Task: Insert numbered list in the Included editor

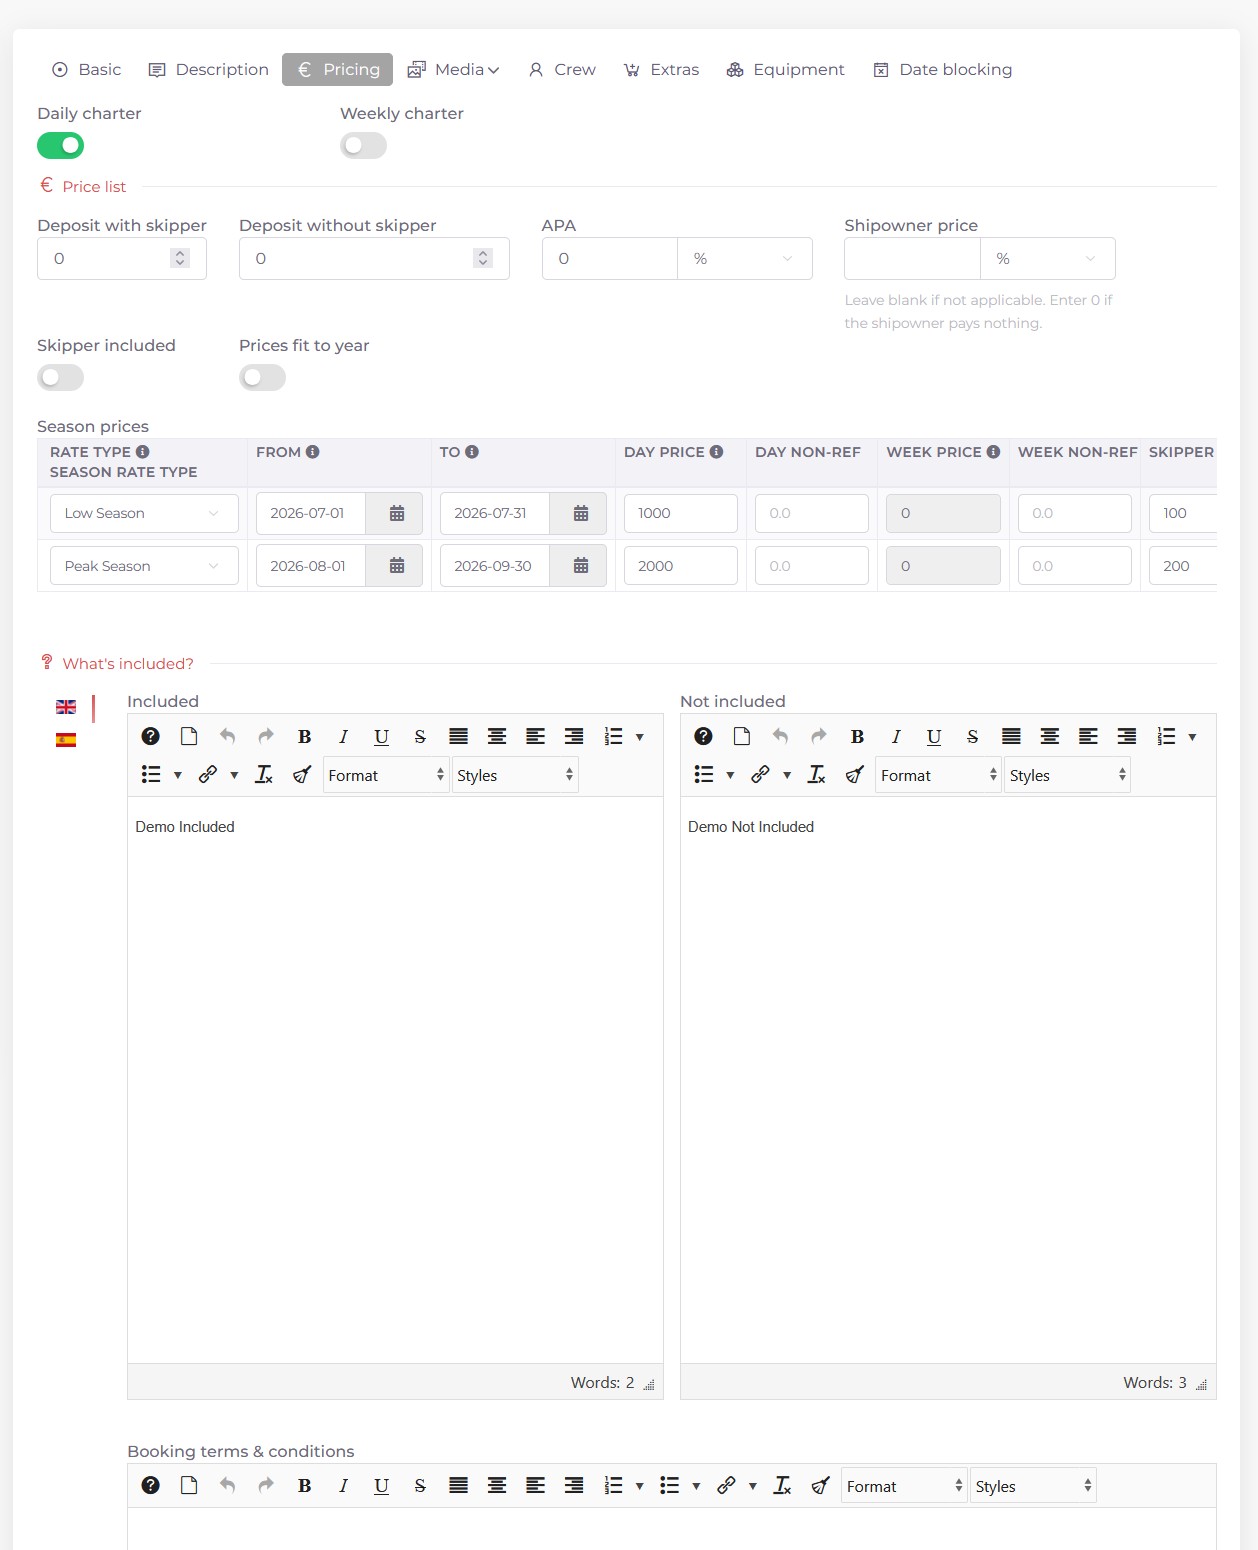Action: pyautogui.click(x=614, y=737)
